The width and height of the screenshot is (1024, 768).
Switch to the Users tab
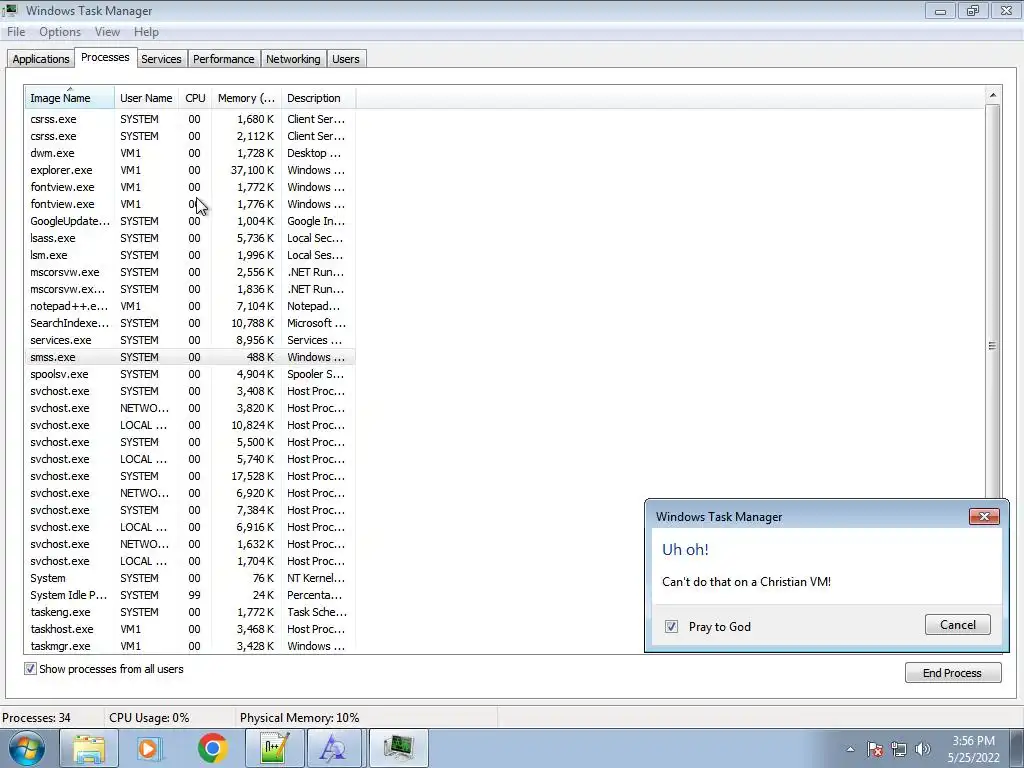[345, 59]
